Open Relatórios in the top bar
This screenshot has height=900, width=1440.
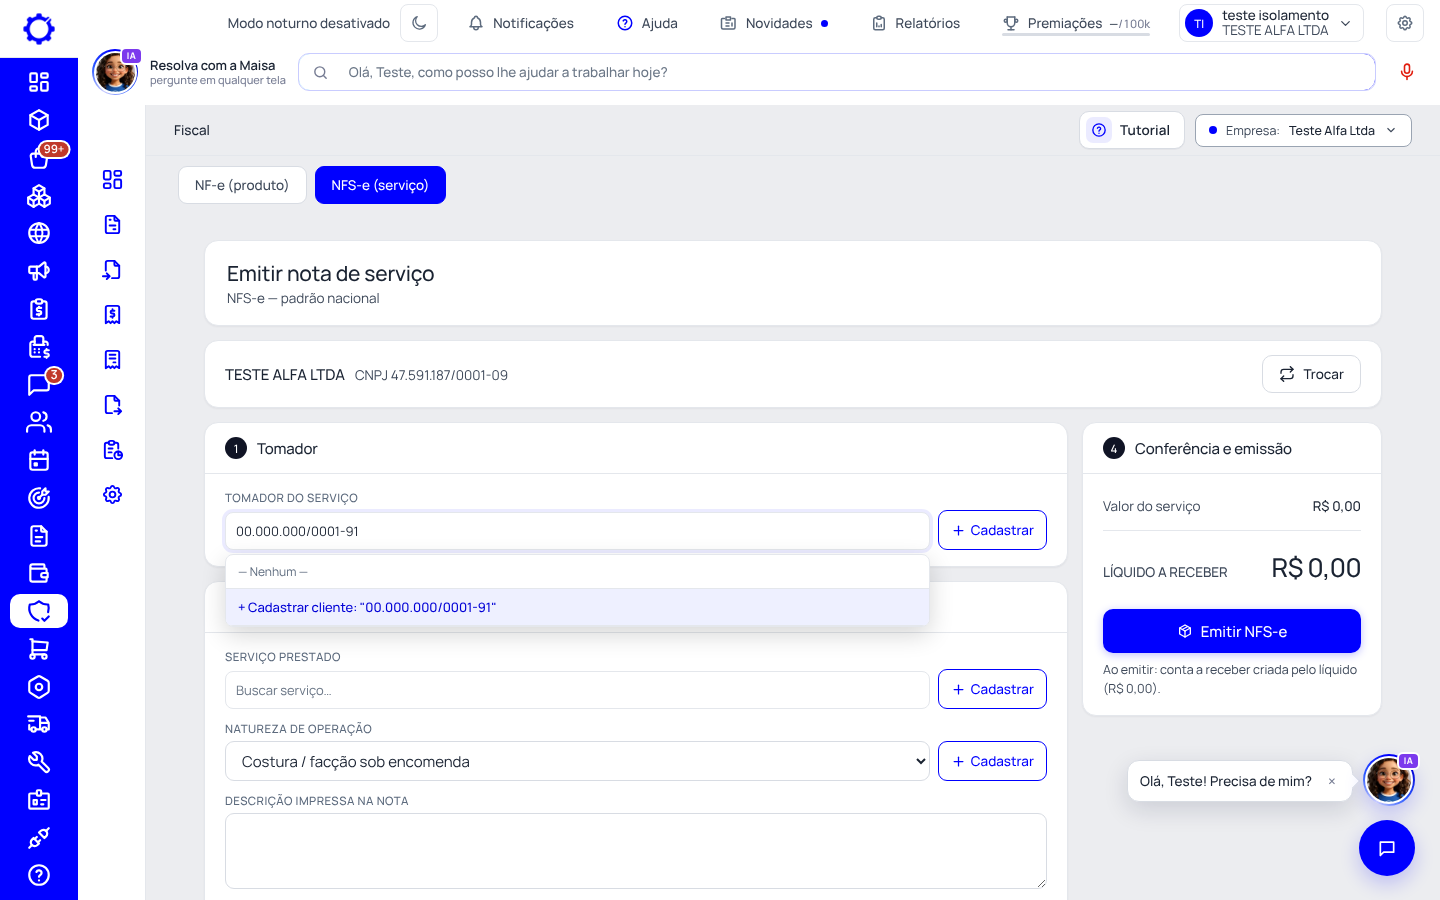coord(915,23)
